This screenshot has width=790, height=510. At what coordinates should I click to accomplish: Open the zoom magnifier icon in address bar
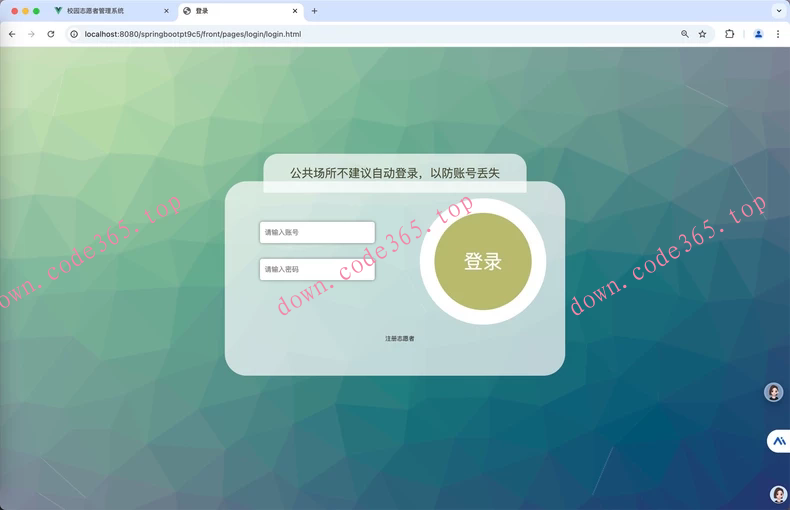[x=685, y=34]
